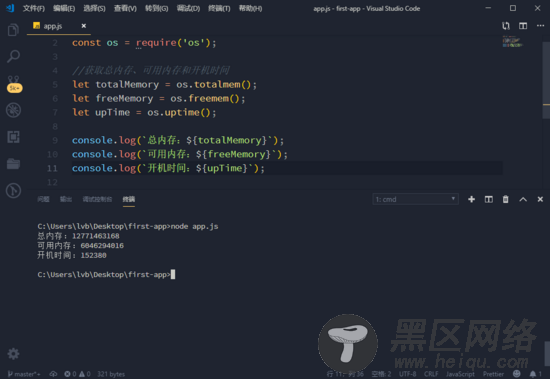This screenshot has height=379, width=550.
Task: Open the Search view in activity bar
Action: click(13, 56)
